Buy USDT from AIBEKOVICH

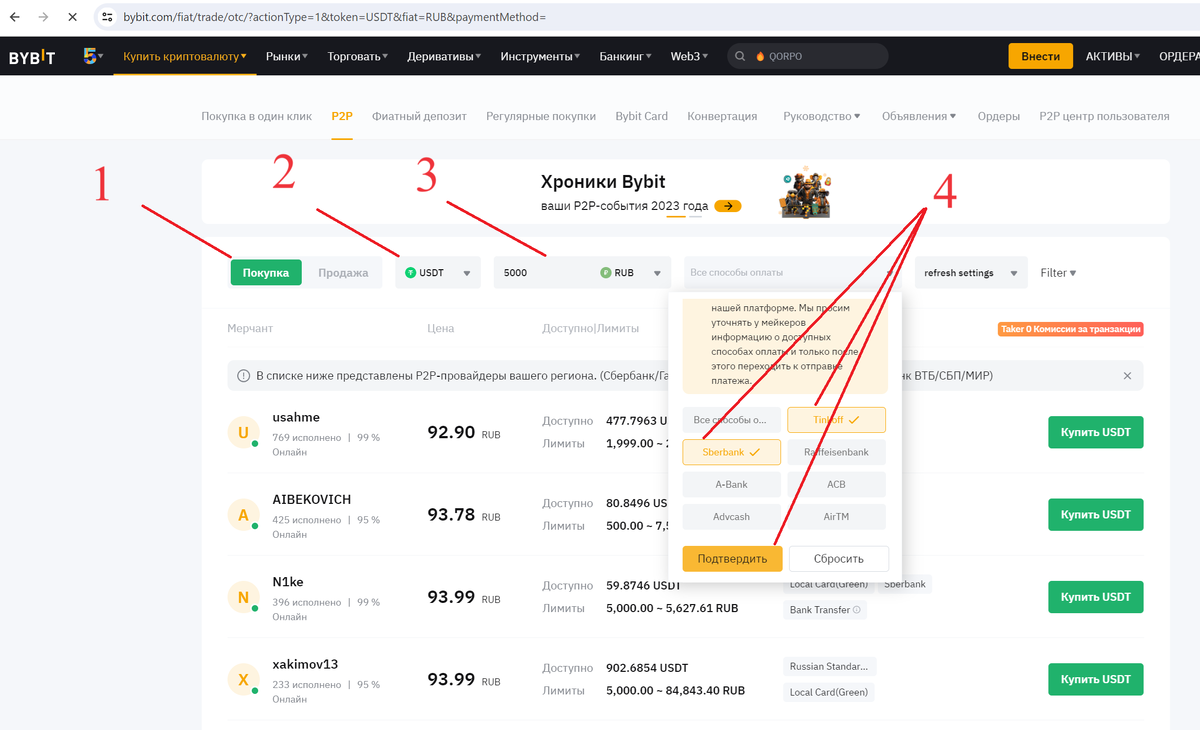1095,515
